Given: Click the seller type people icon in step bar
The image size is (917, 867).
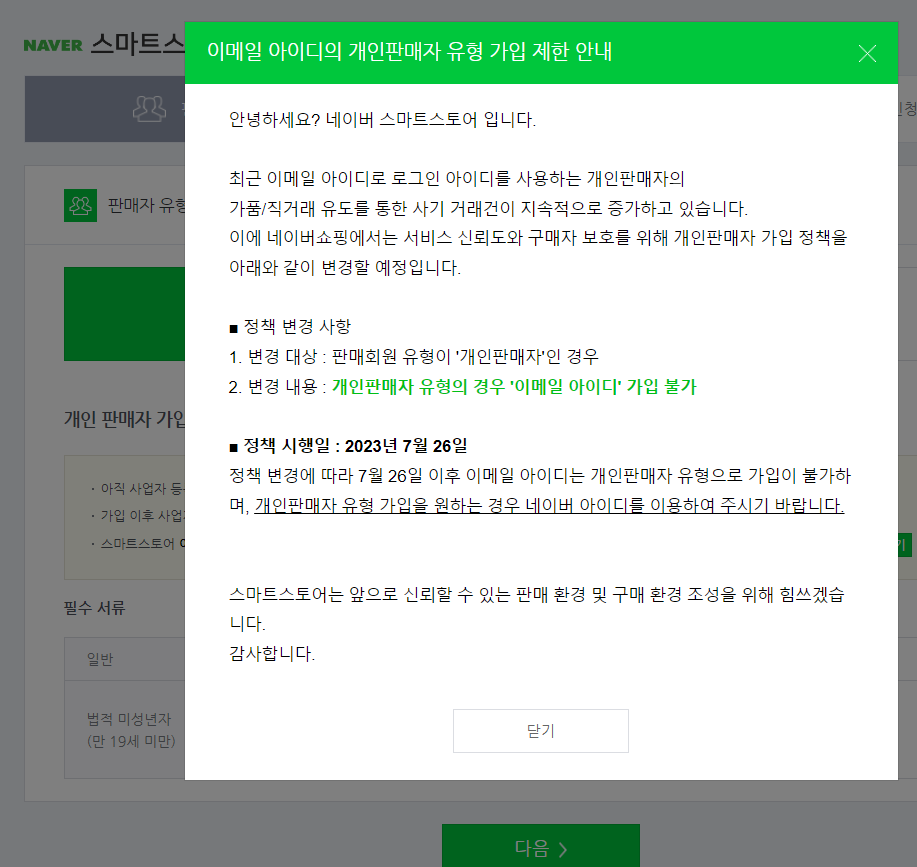Looking at the screenshot, I should click(150, 109).
